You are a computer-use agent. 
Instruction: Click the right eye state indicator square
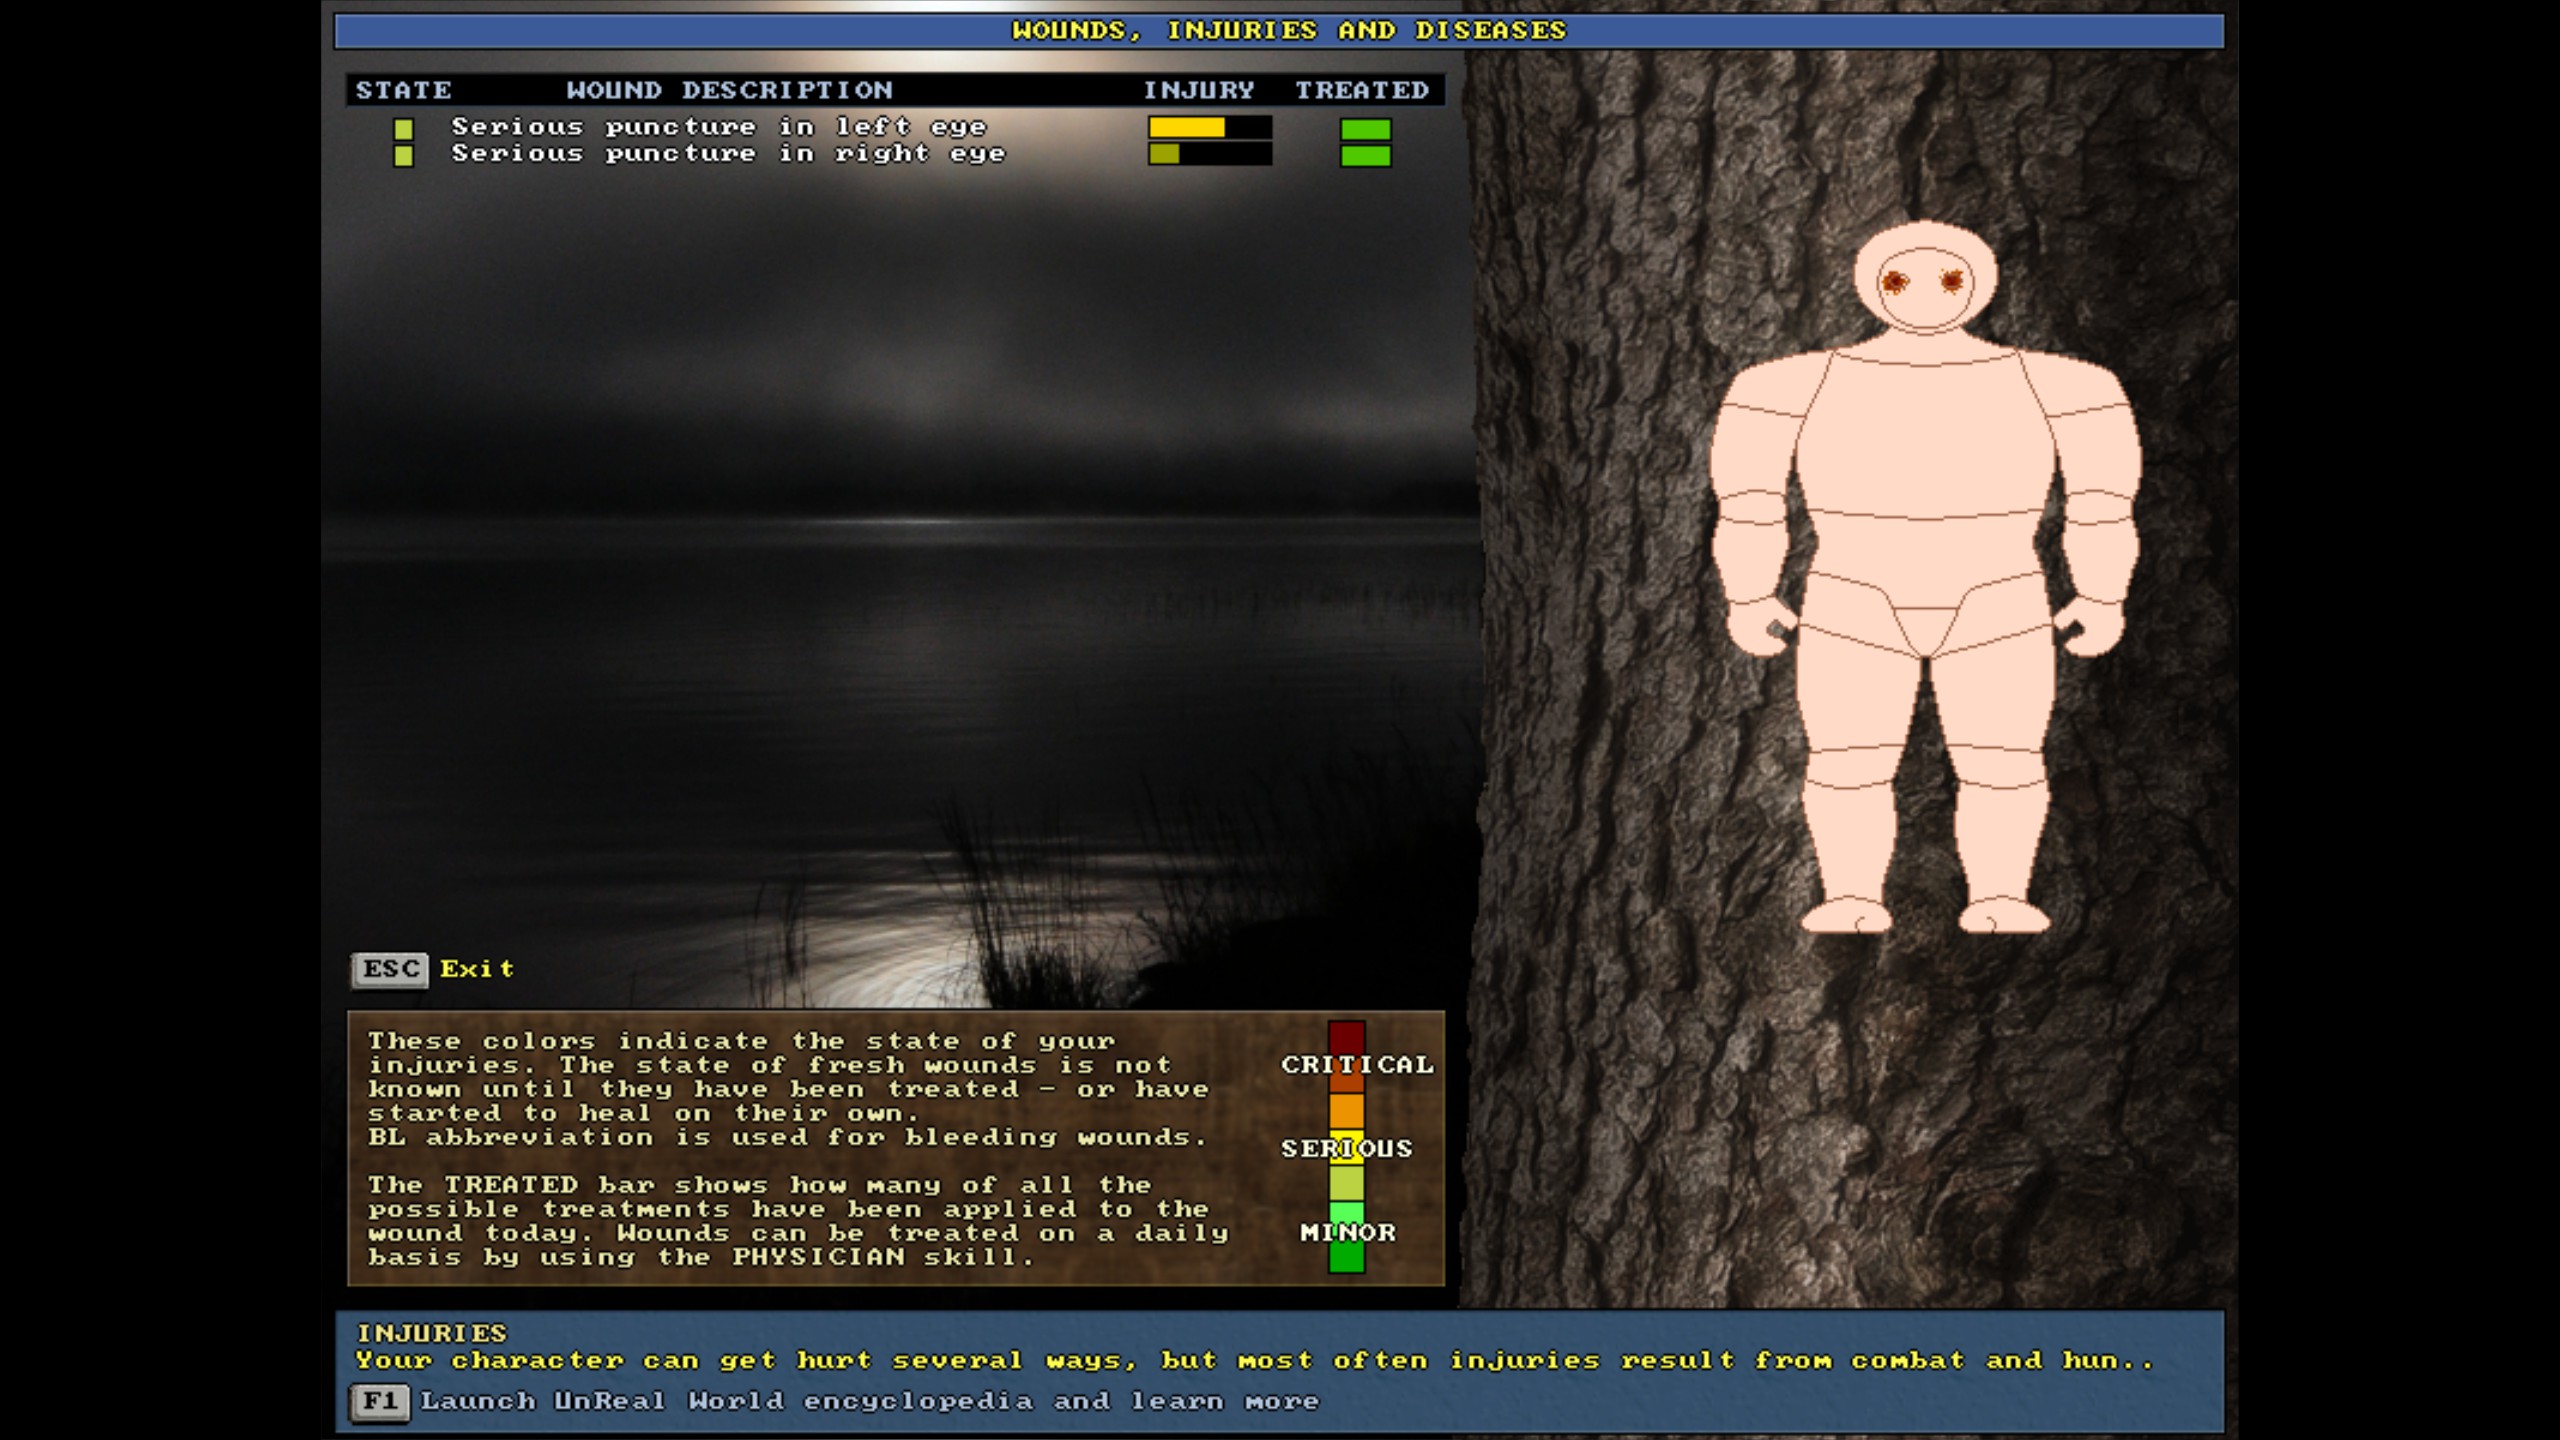click(x=403, y=156)
